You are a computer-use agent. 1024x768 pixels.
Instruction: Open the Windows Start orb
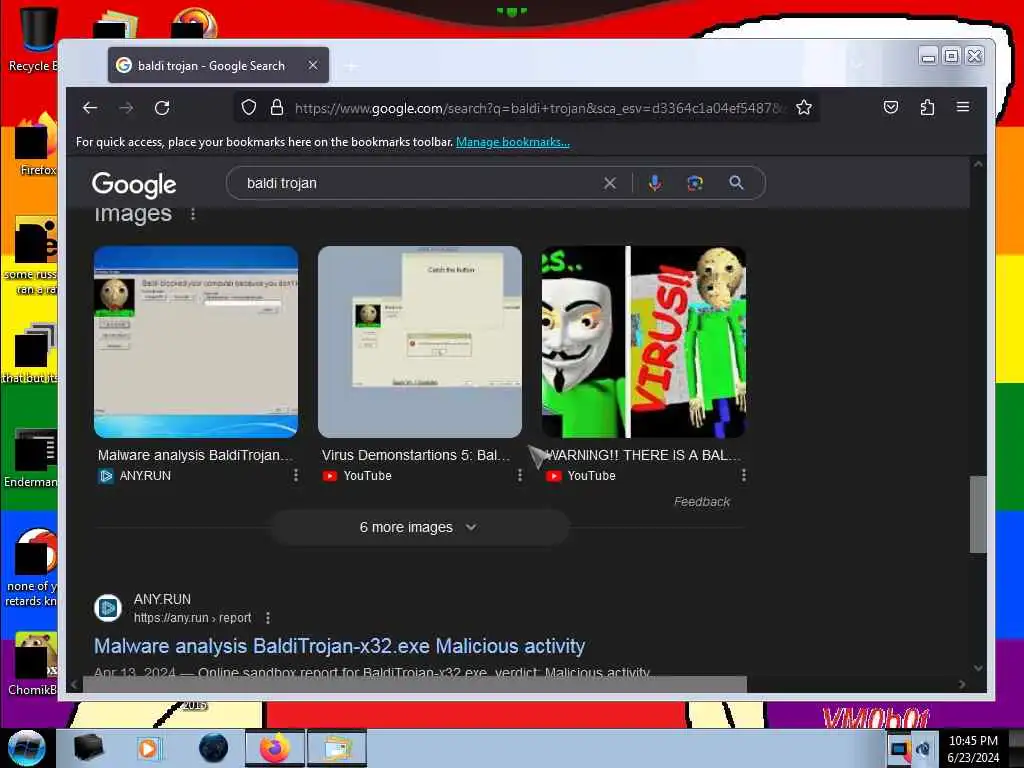point(27,748)
